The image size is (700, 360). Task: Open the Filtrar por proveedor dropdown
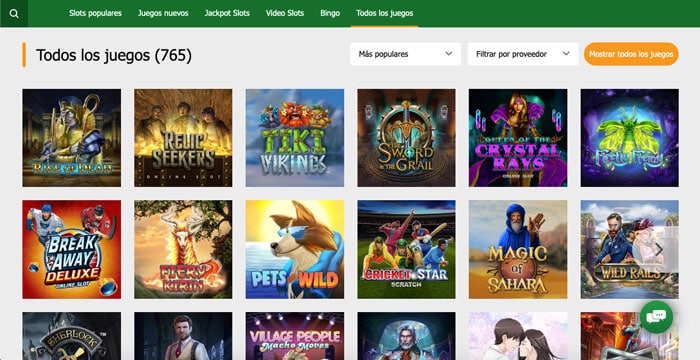coord(523,54)
